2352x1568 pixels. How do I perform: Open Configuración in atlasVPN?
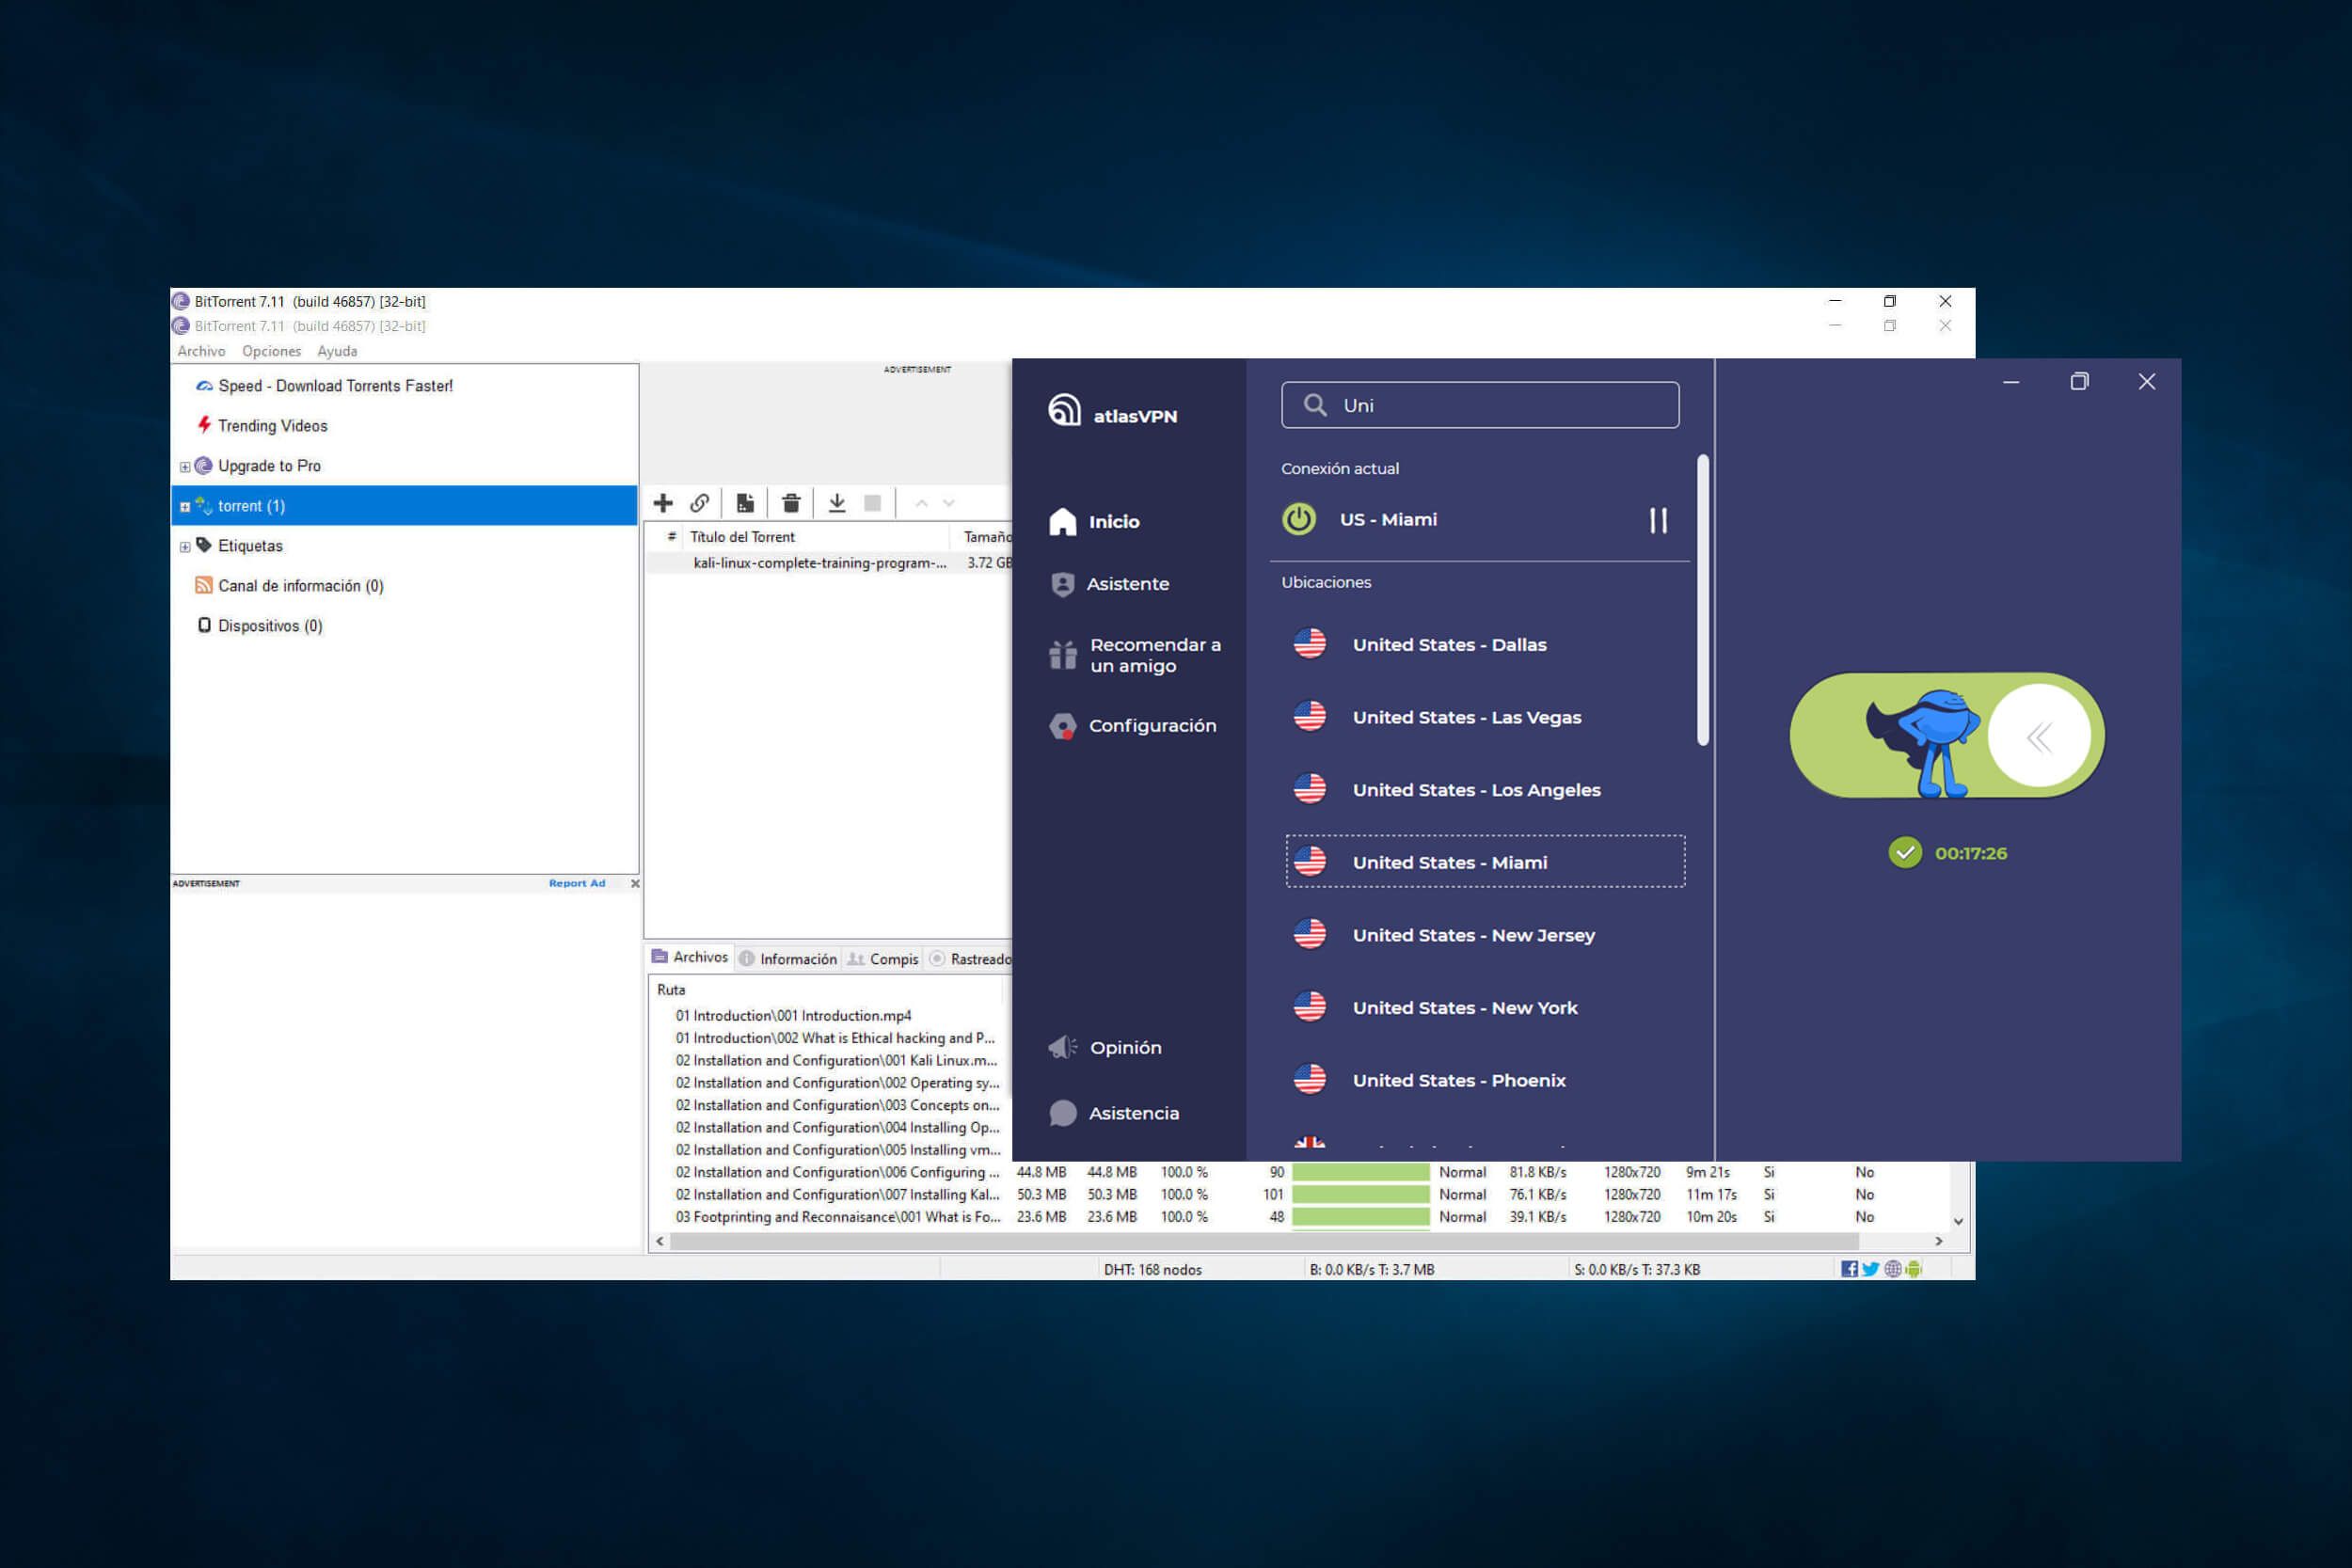coord(1133,726)
